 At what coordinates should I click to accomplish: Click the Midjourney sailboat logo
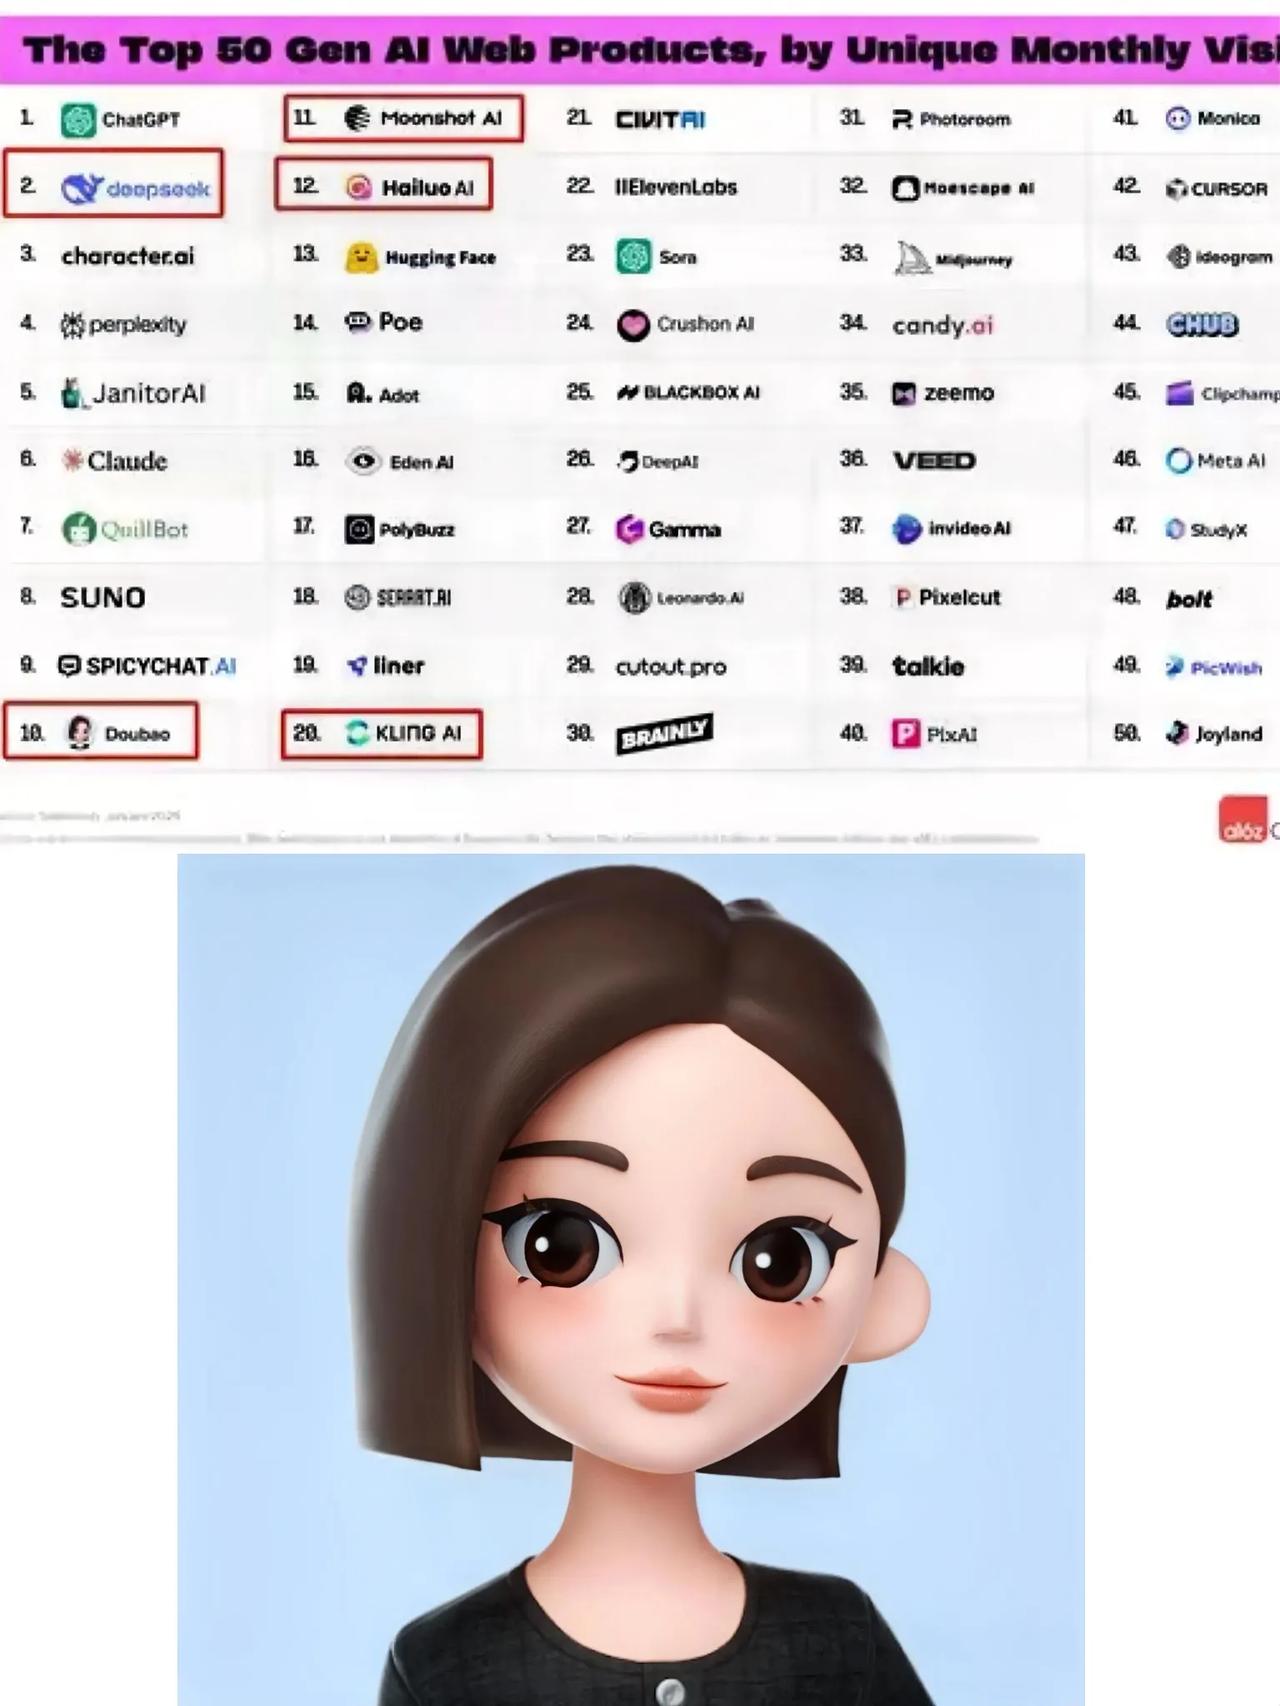(x=912, y=258)
